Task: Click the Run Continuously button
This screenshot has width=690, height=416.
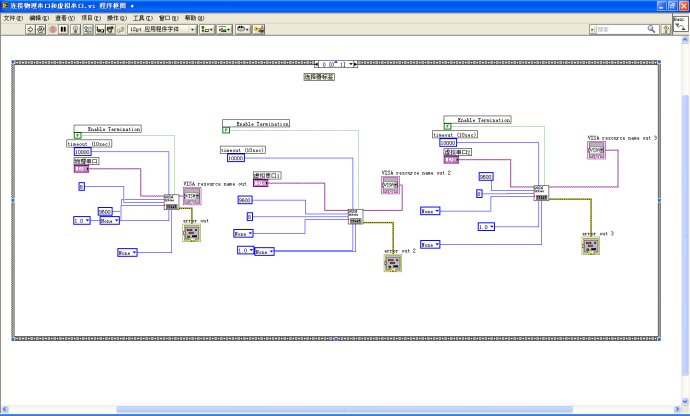Action: (39, 29)
